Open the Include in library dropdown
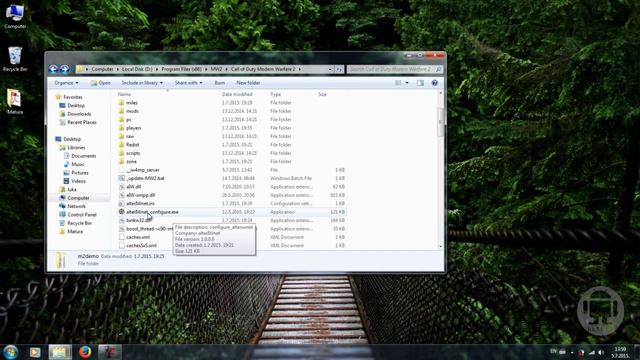This screenshot has width=640, height=360. coord(142,83)
